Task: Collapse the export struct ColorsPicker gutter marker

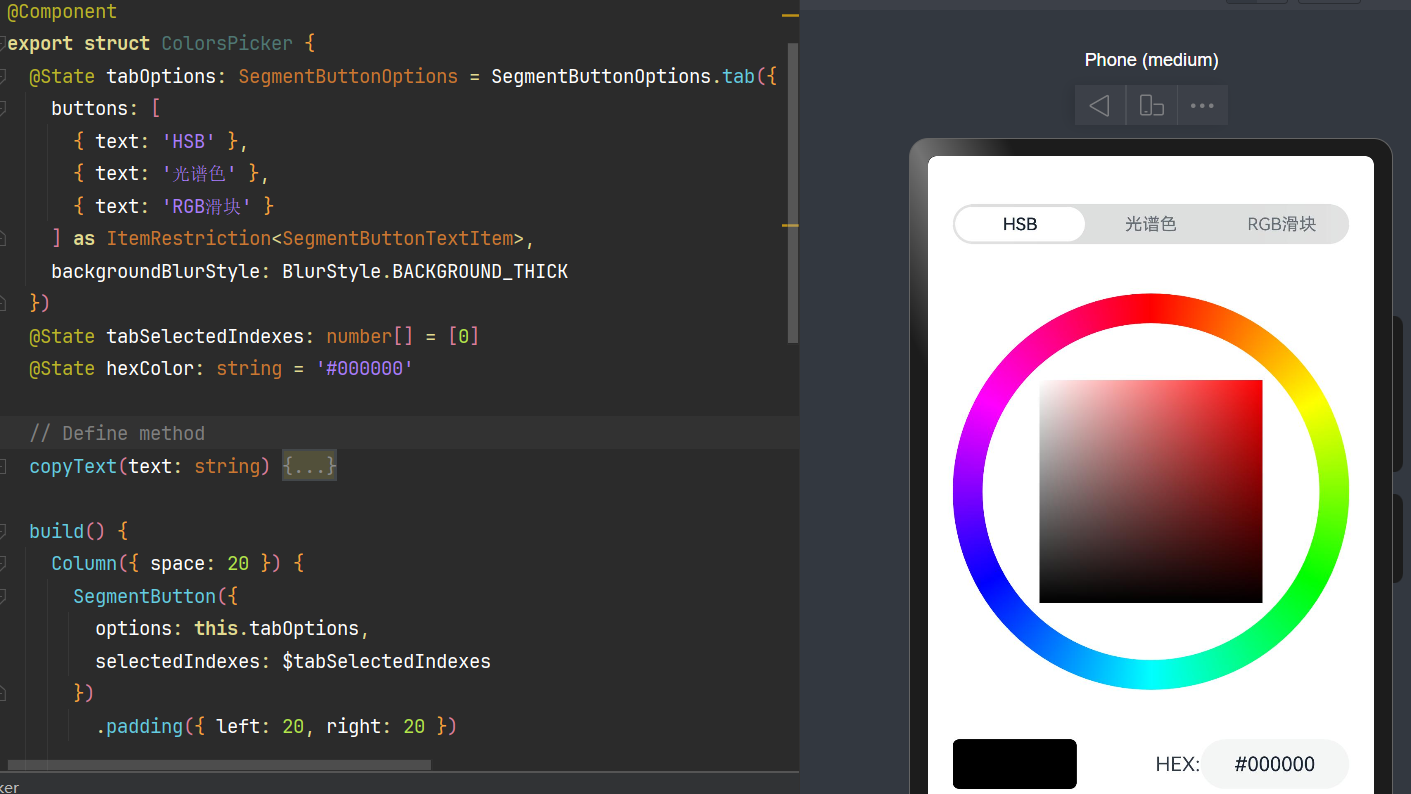Action: point(3,43)
